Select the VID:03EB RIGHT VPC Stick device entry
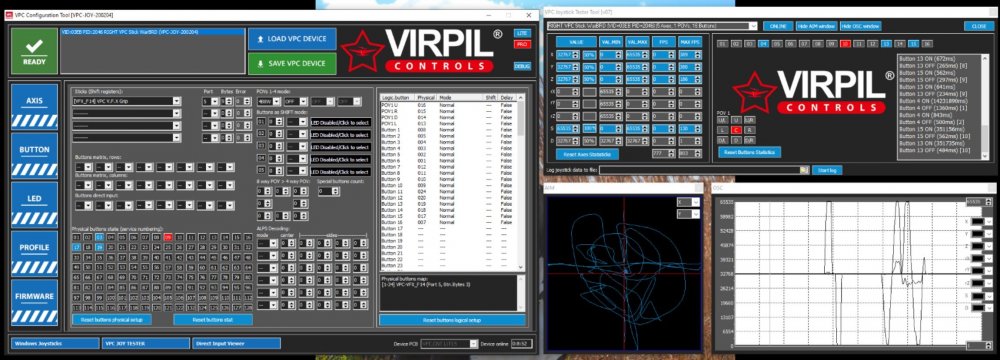The height and width of the screenshot is (360, 1000). tap(152, 31)
